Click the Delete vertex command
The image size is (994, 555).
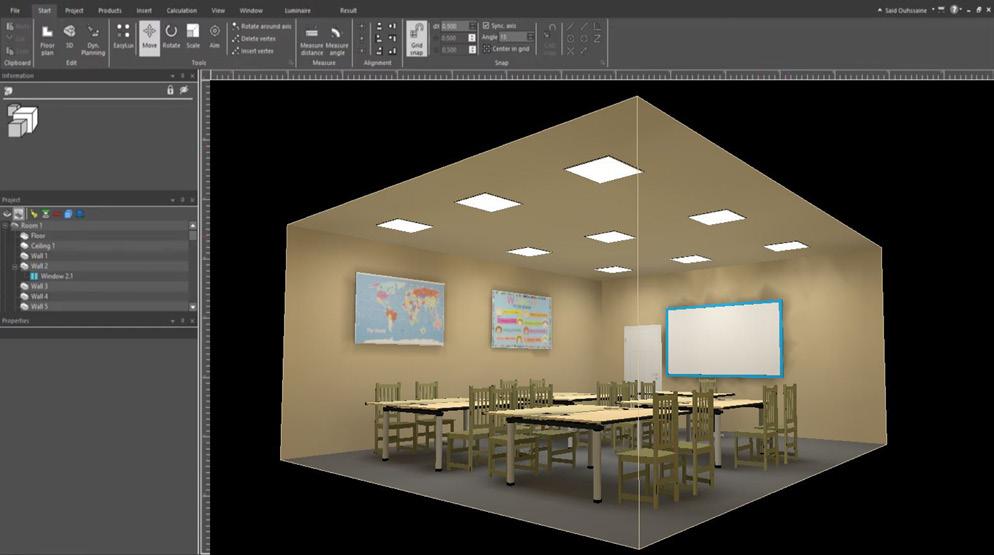(x=254, y=39)
